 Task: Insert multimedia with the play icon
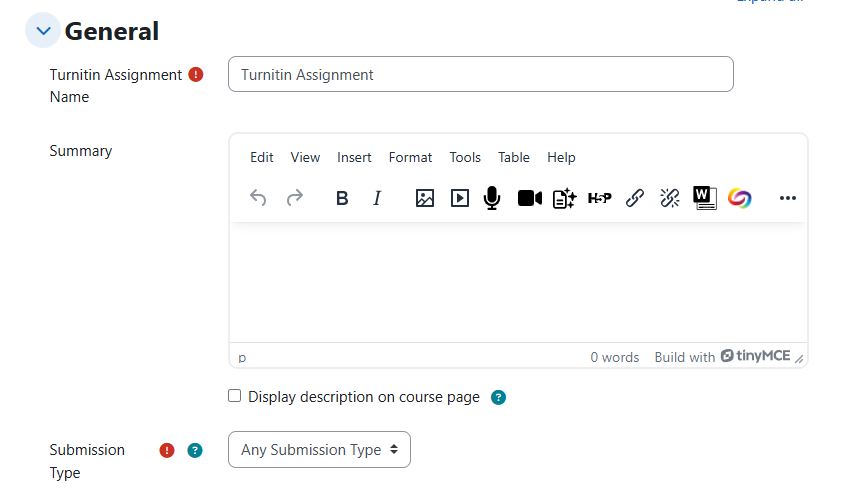point(460,198)
